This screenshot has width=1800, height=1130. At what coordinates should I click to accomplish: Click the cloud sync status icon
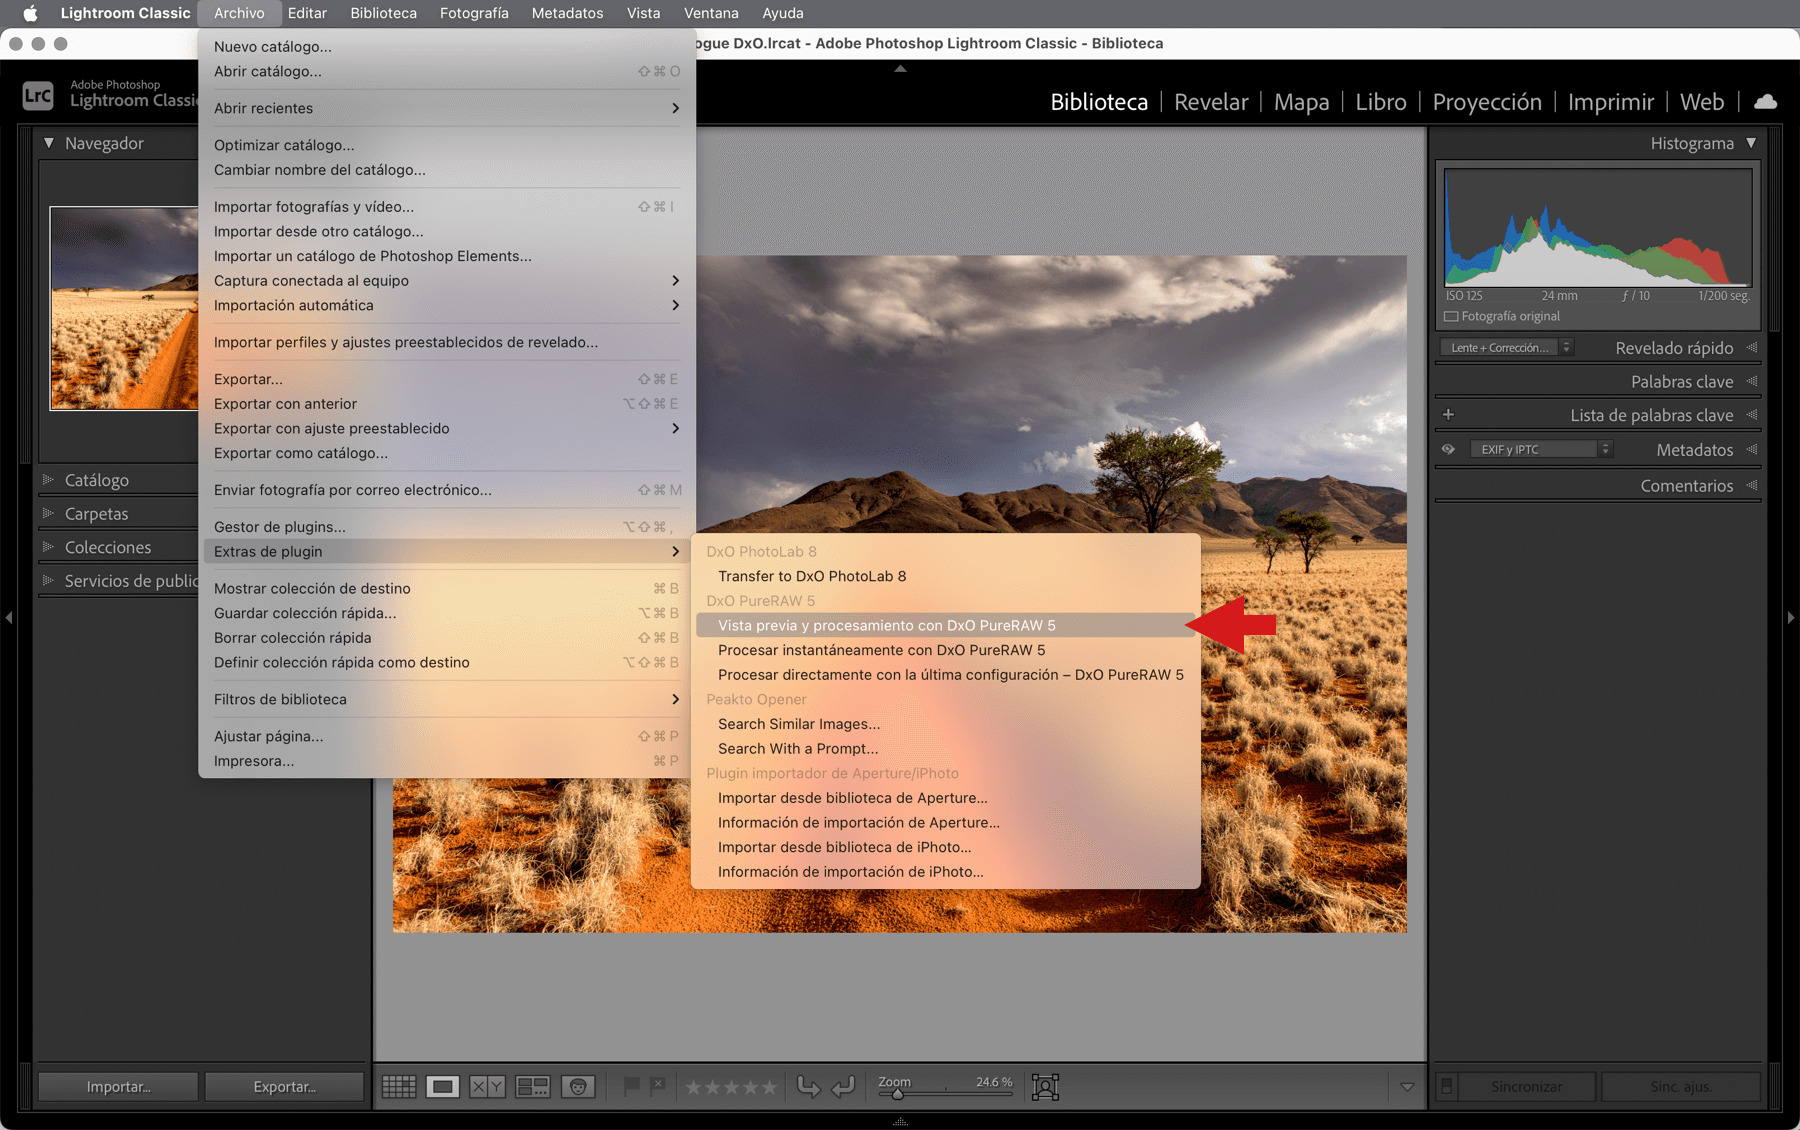coord(1766,102)
